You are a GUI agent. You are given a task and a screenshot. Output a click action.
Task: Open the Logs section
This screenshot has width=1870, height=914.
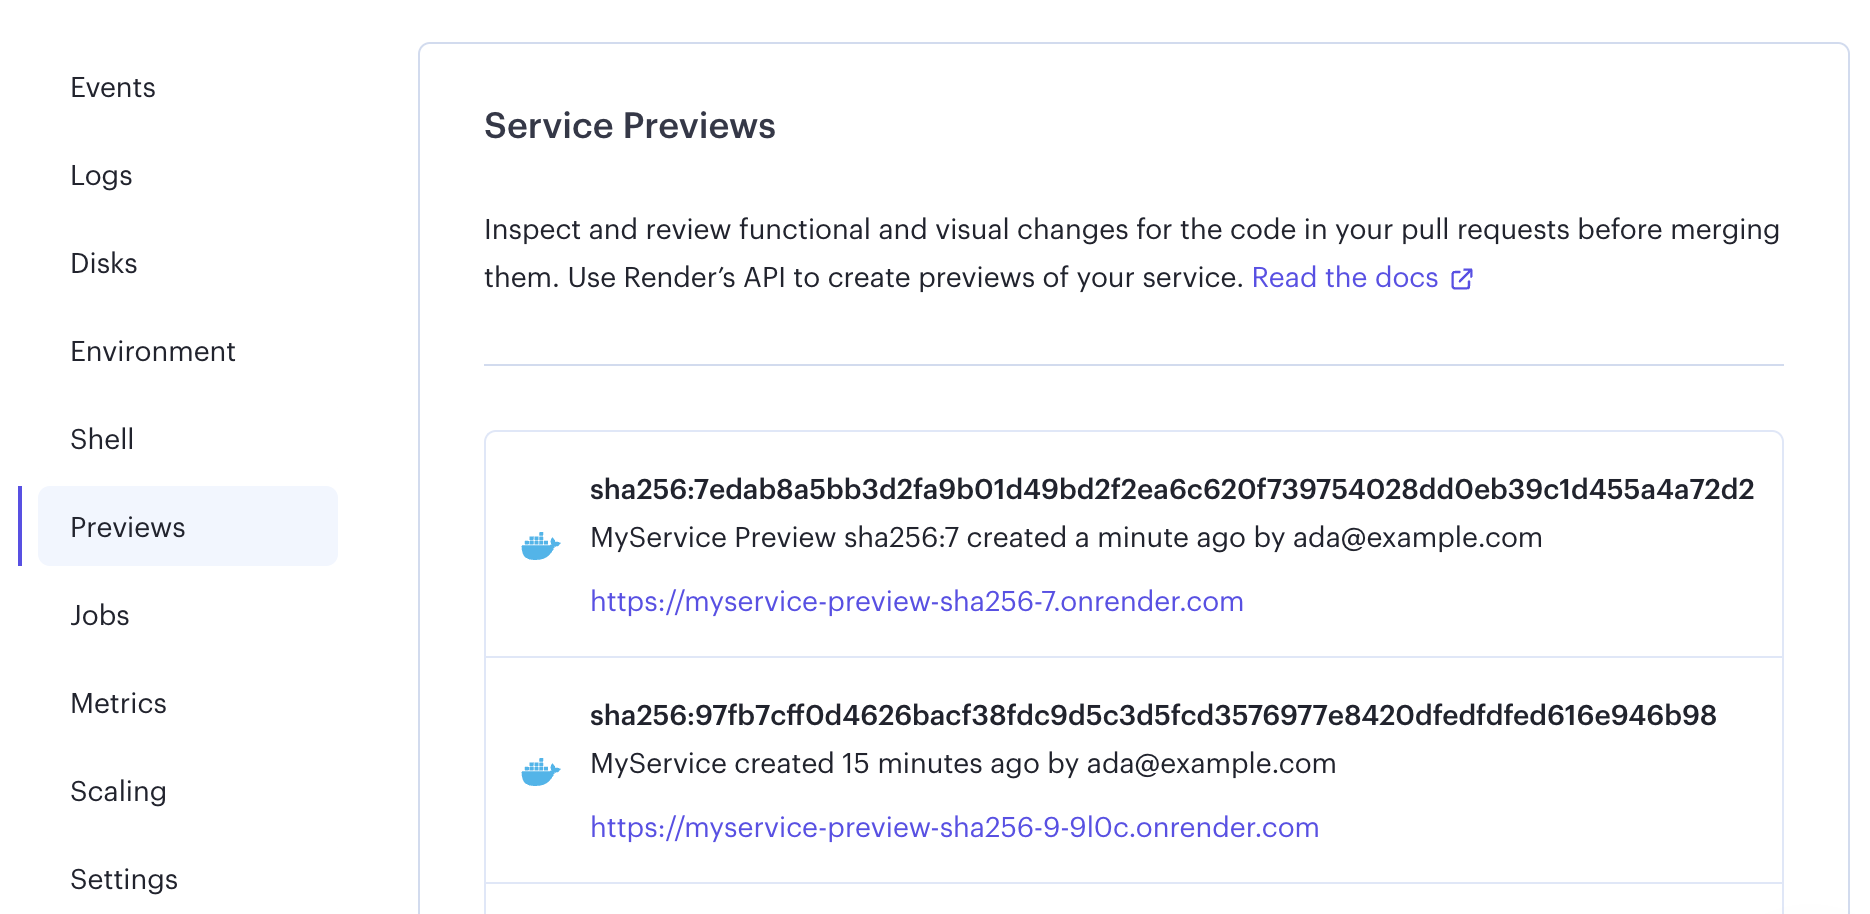click(101, 176)
